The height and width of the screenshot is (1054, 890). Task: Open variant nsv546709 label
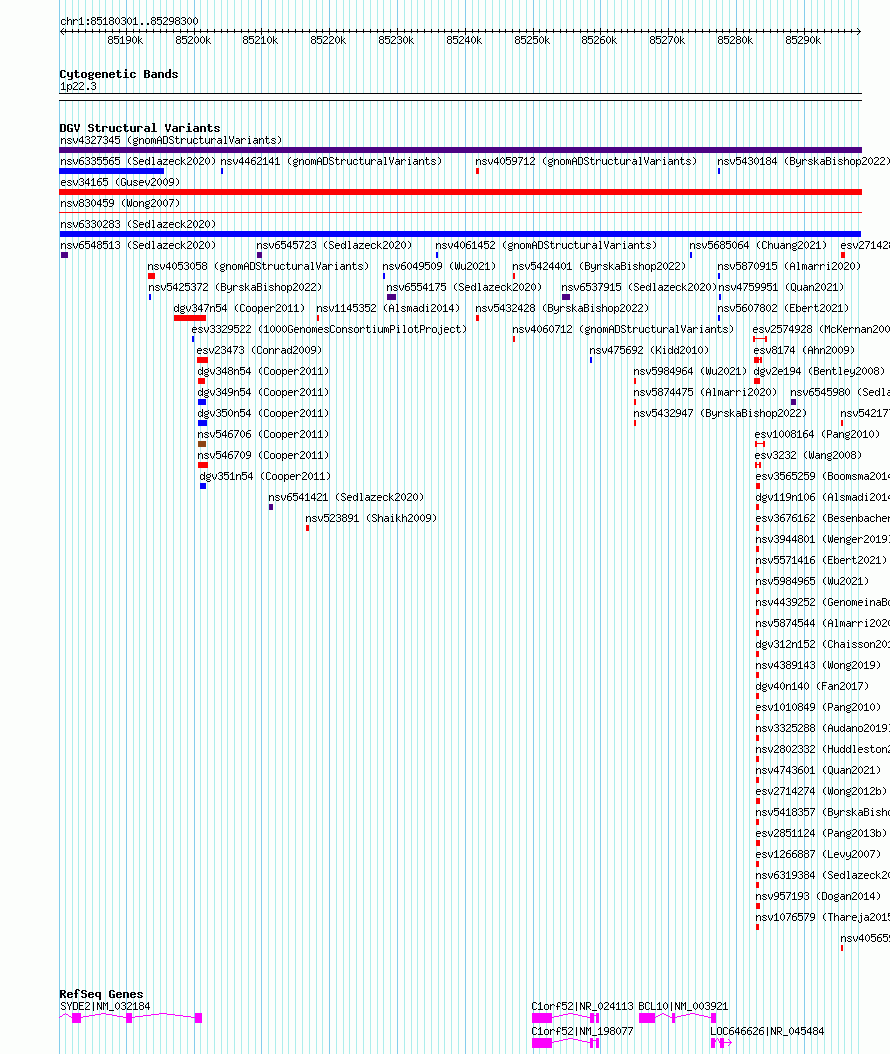pyautogui.click(x=263, y=455)
